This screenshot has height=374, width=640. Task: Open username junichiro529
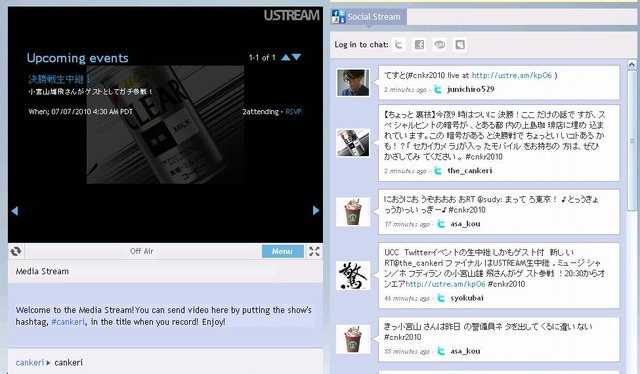pos(471,89)
